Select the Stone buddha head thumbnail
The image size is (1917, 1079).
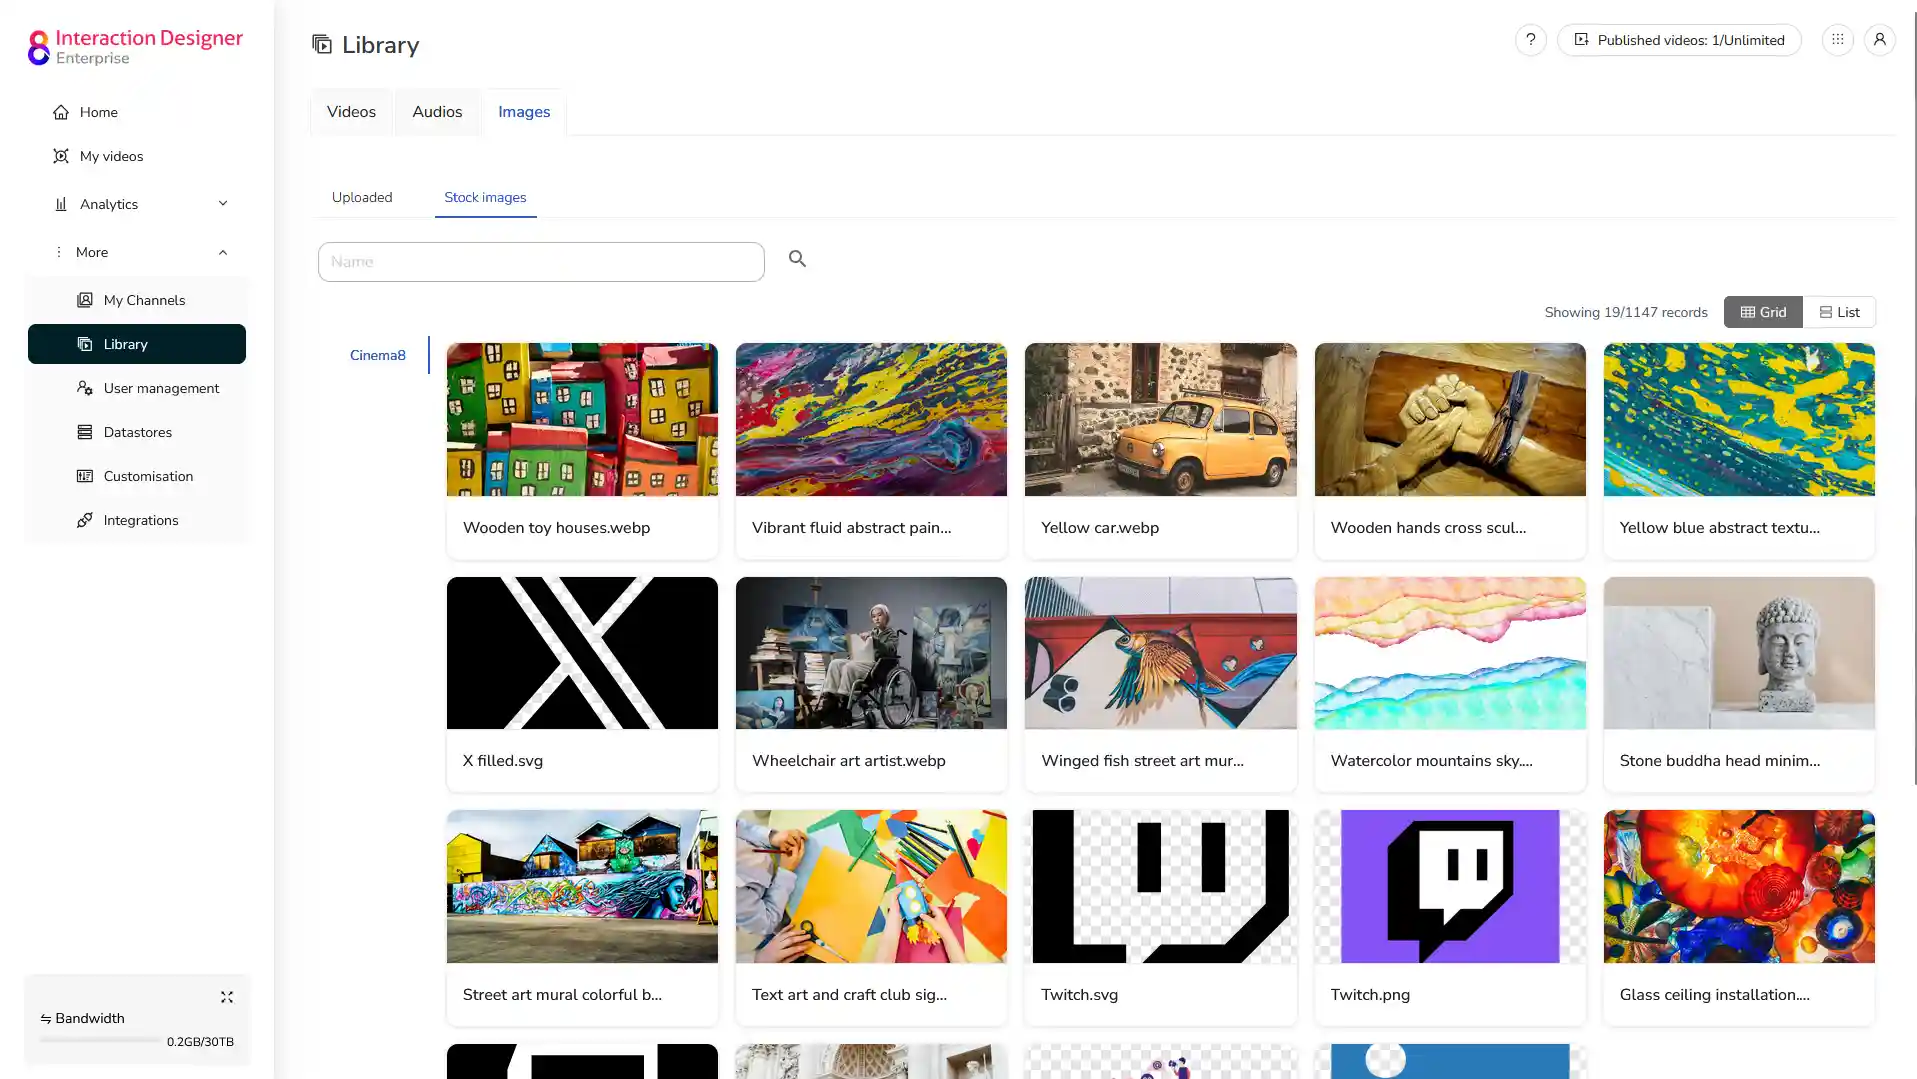(1739, 653)
